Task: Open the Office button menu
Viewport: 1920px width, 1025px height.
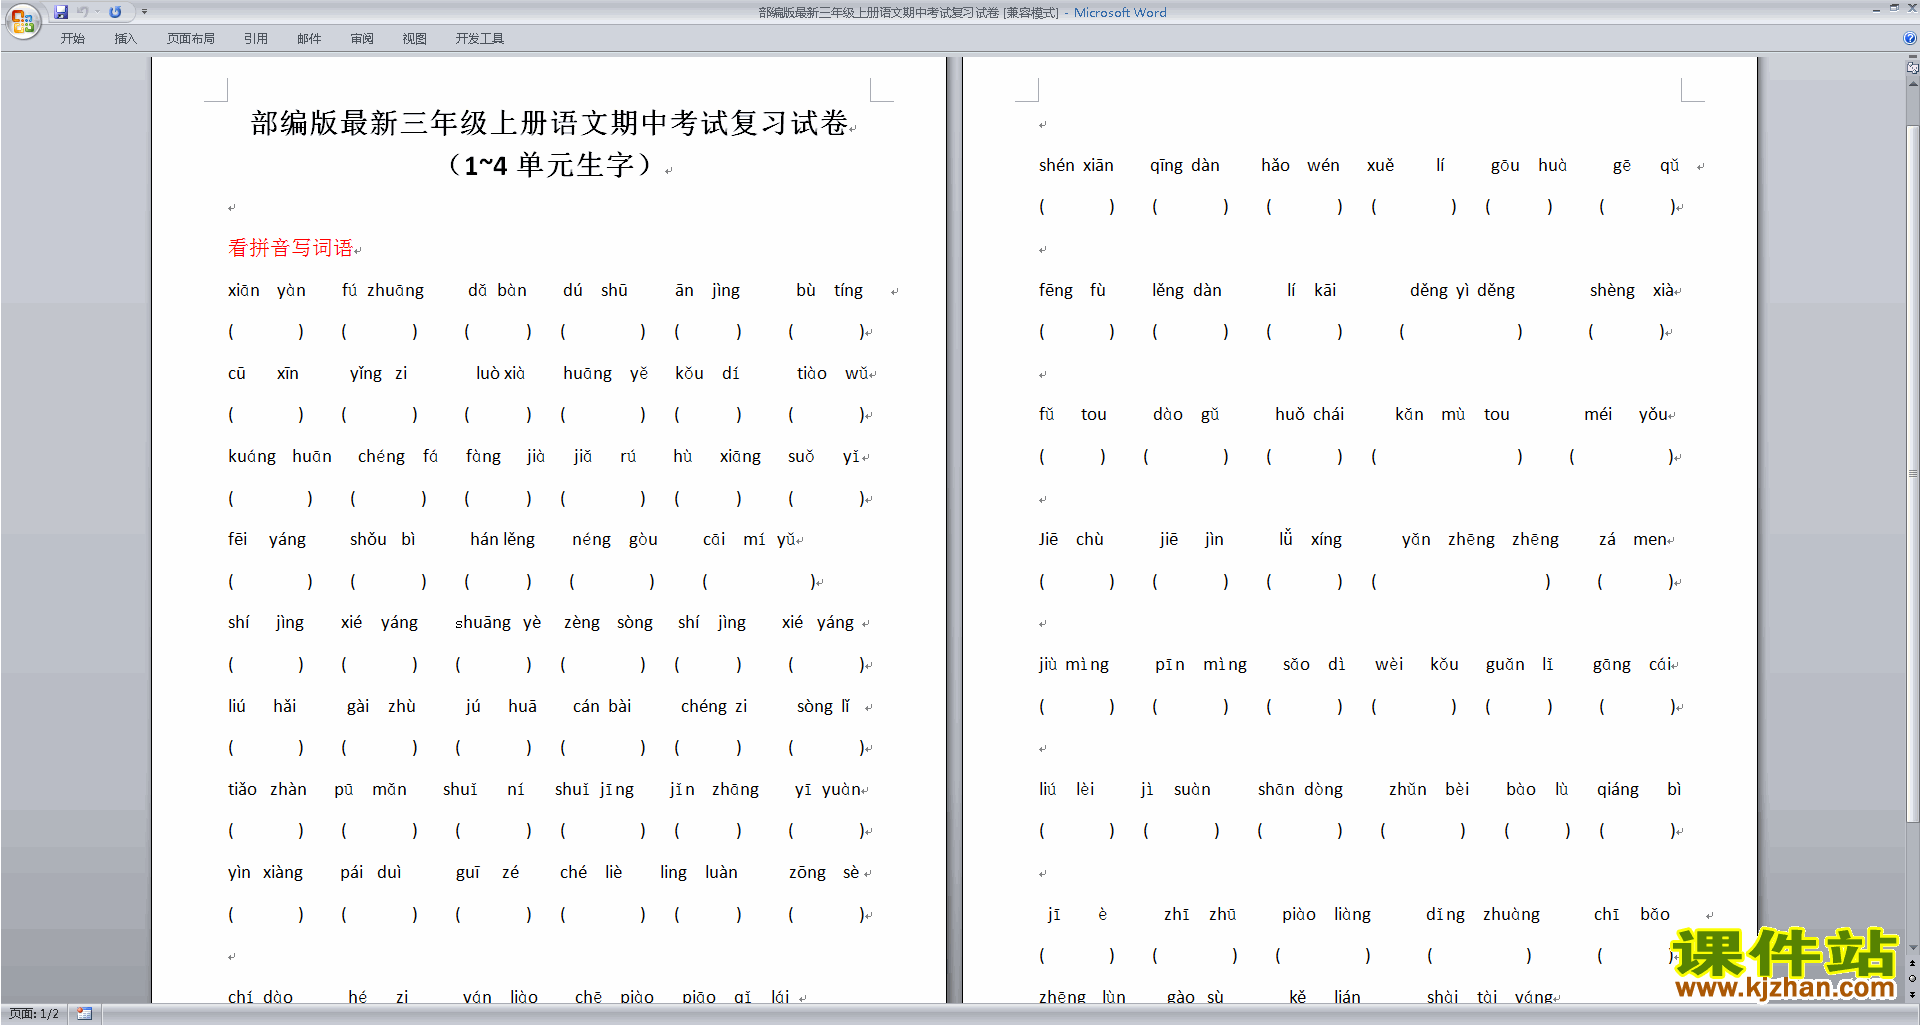Action: [x=22, y=20]
